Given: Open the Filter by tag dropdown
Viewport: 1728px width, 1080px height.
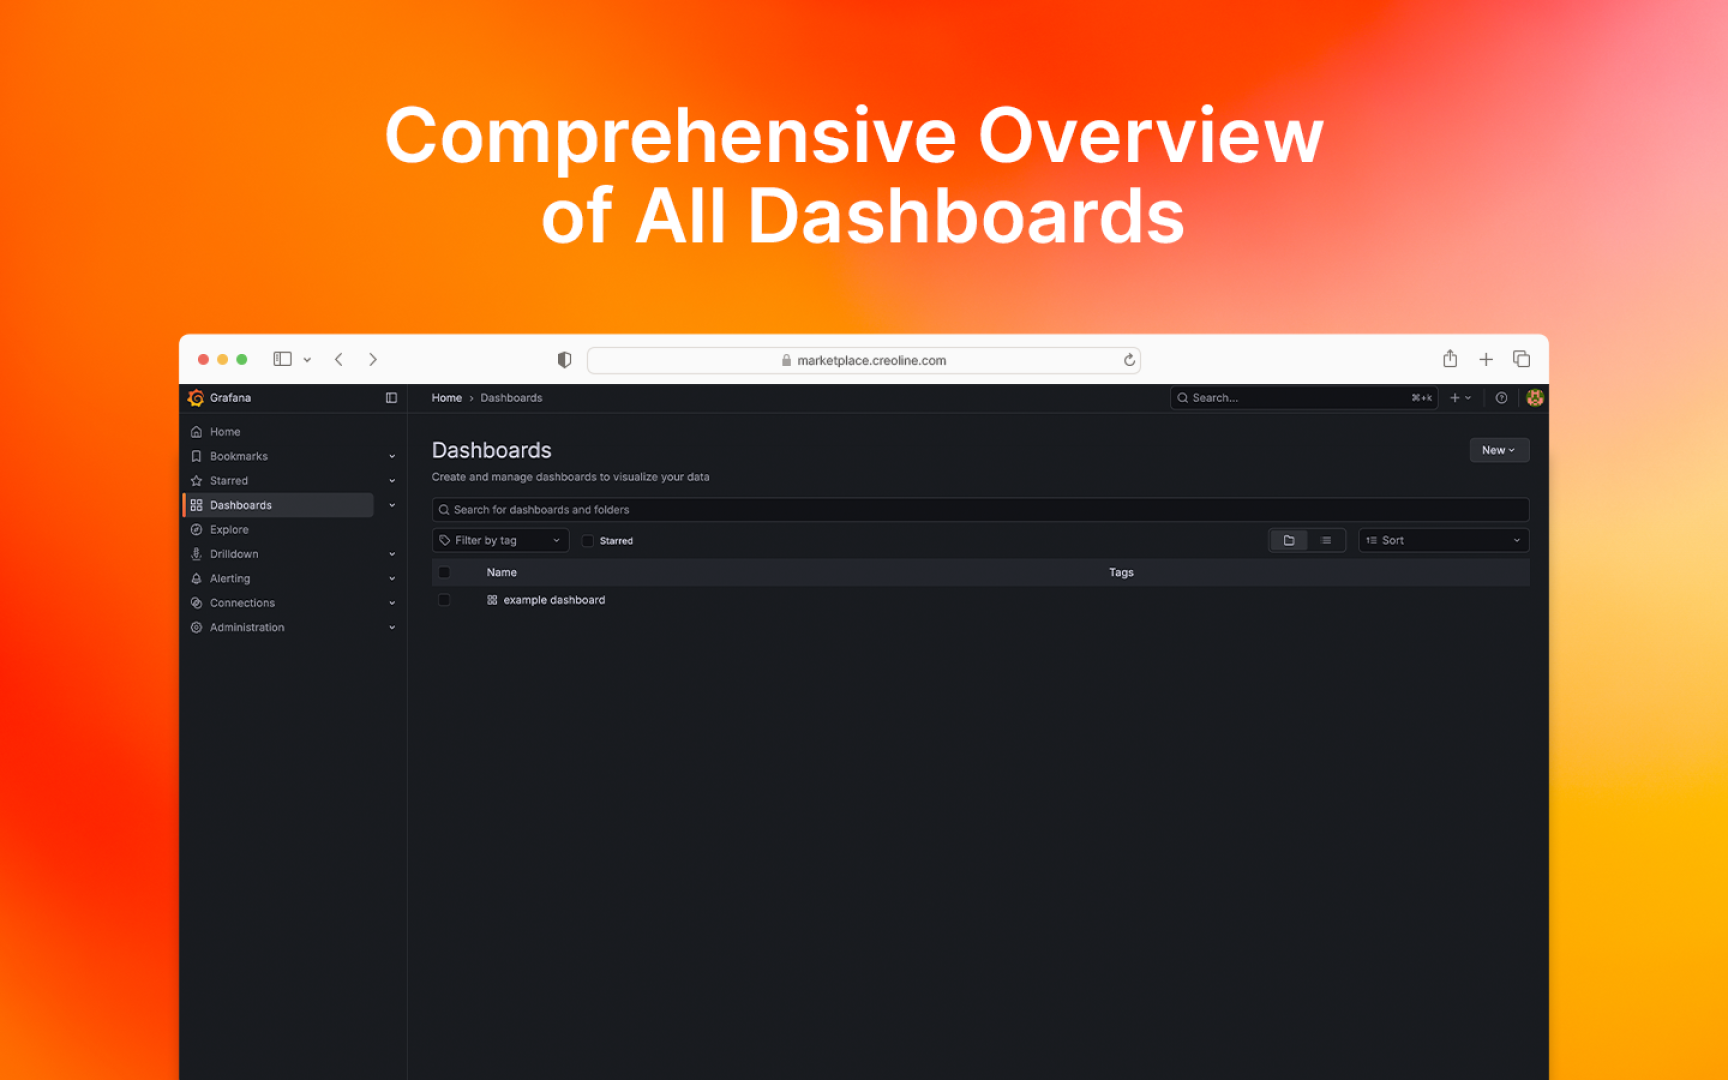Looking at the screenshot, I should tap(500, 541).
